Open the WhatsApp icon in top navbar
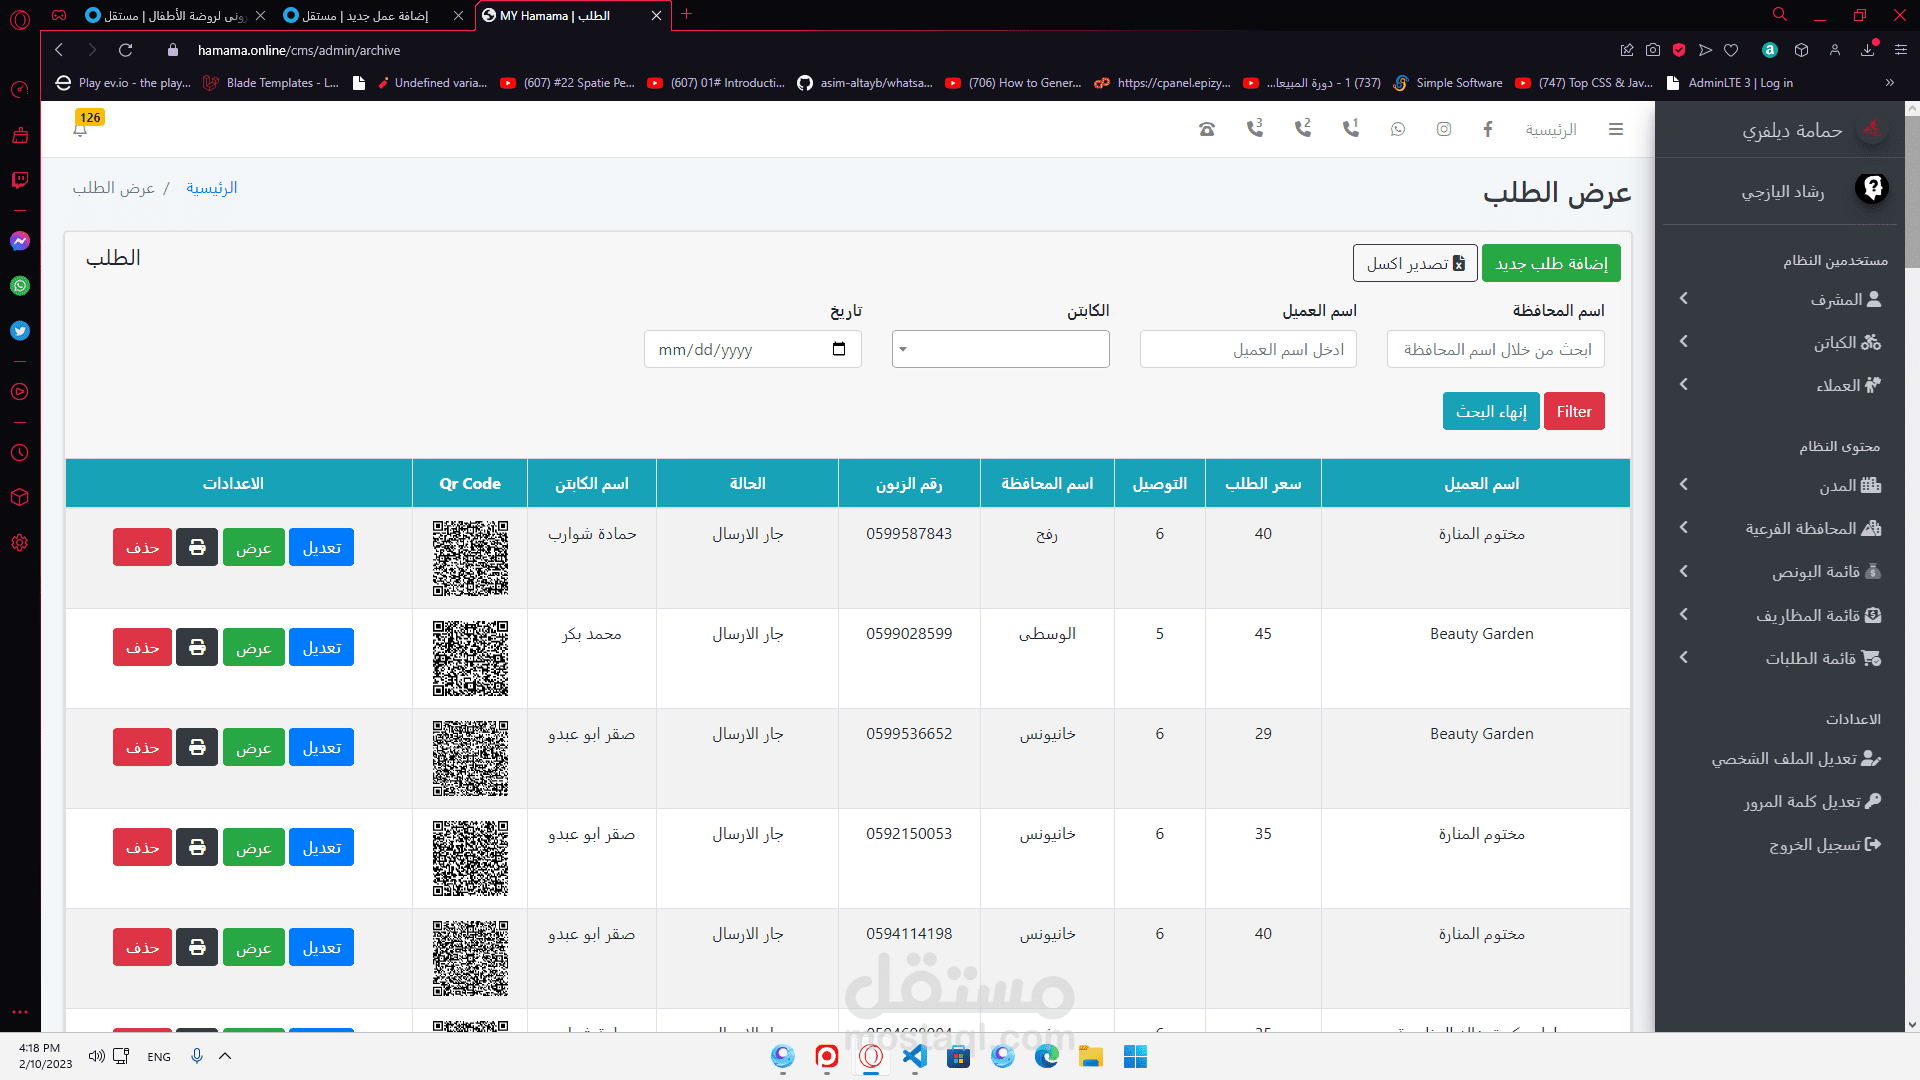 tap(1397, 129)
